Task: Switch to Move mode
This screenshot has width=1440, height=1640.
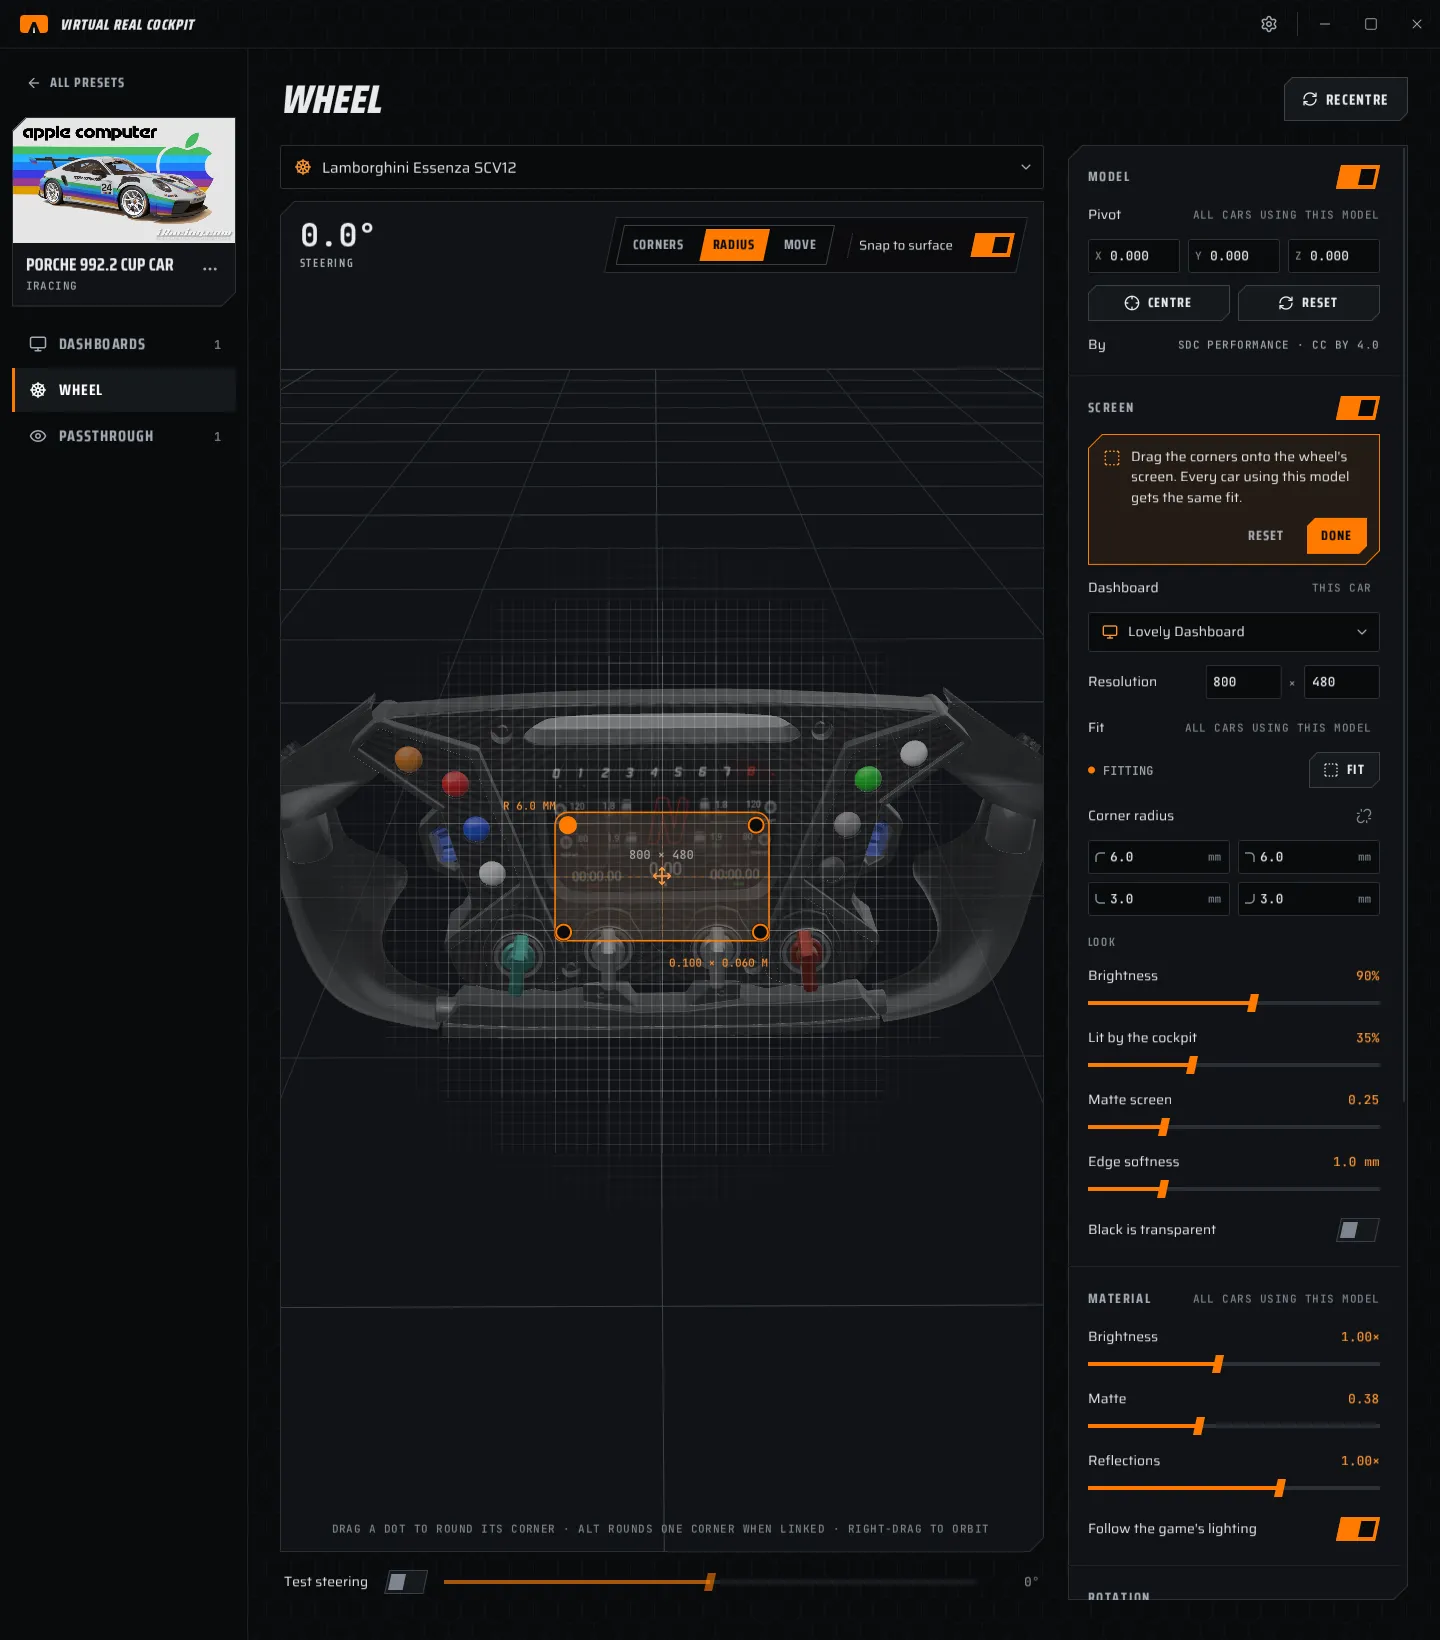Action: [x=800, y=245]
